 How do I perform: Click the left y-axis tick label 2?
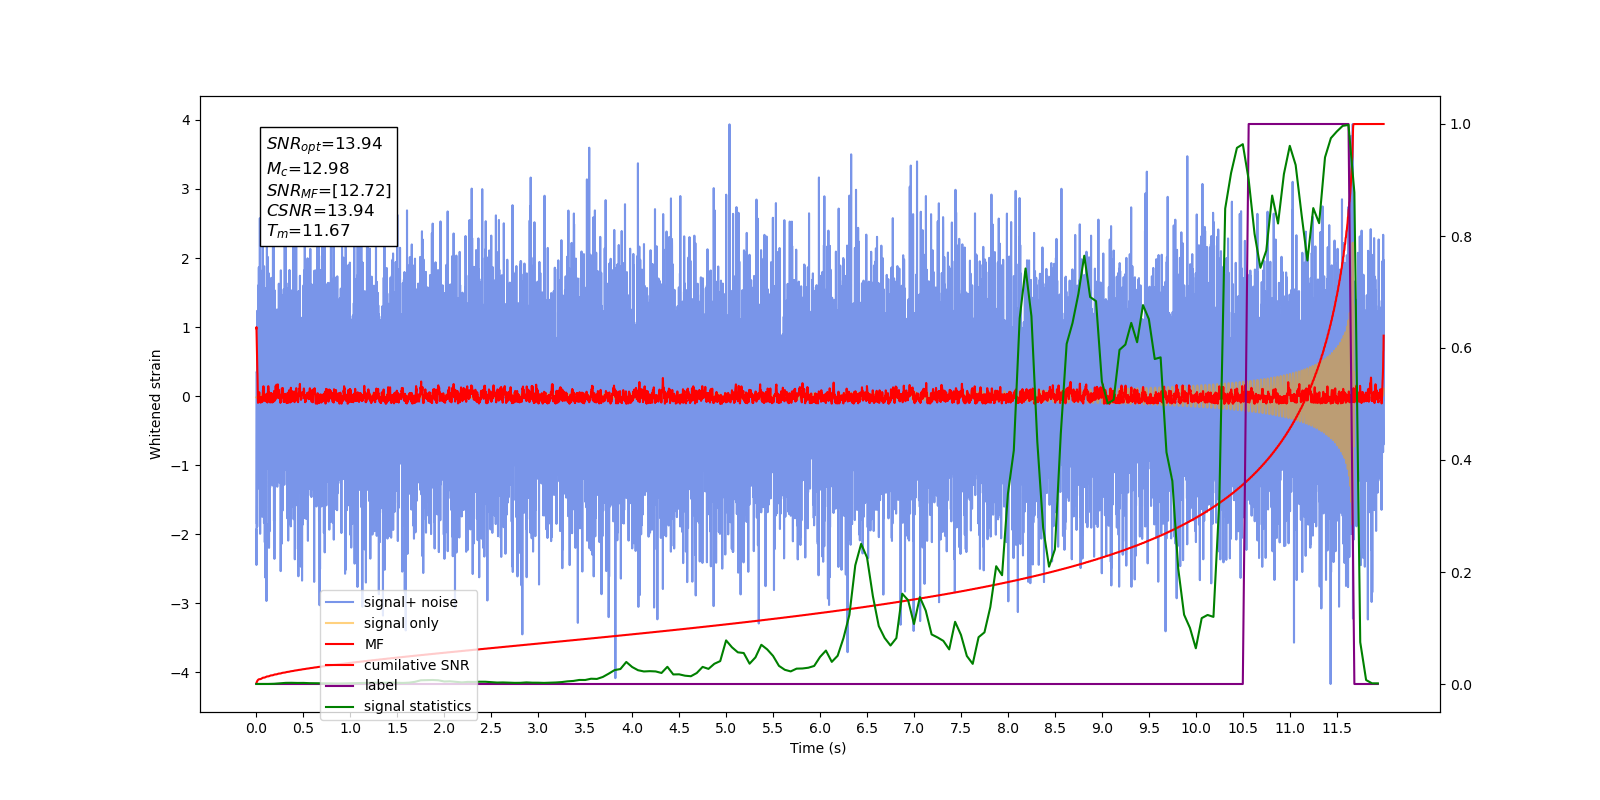(x=185, y=258)
